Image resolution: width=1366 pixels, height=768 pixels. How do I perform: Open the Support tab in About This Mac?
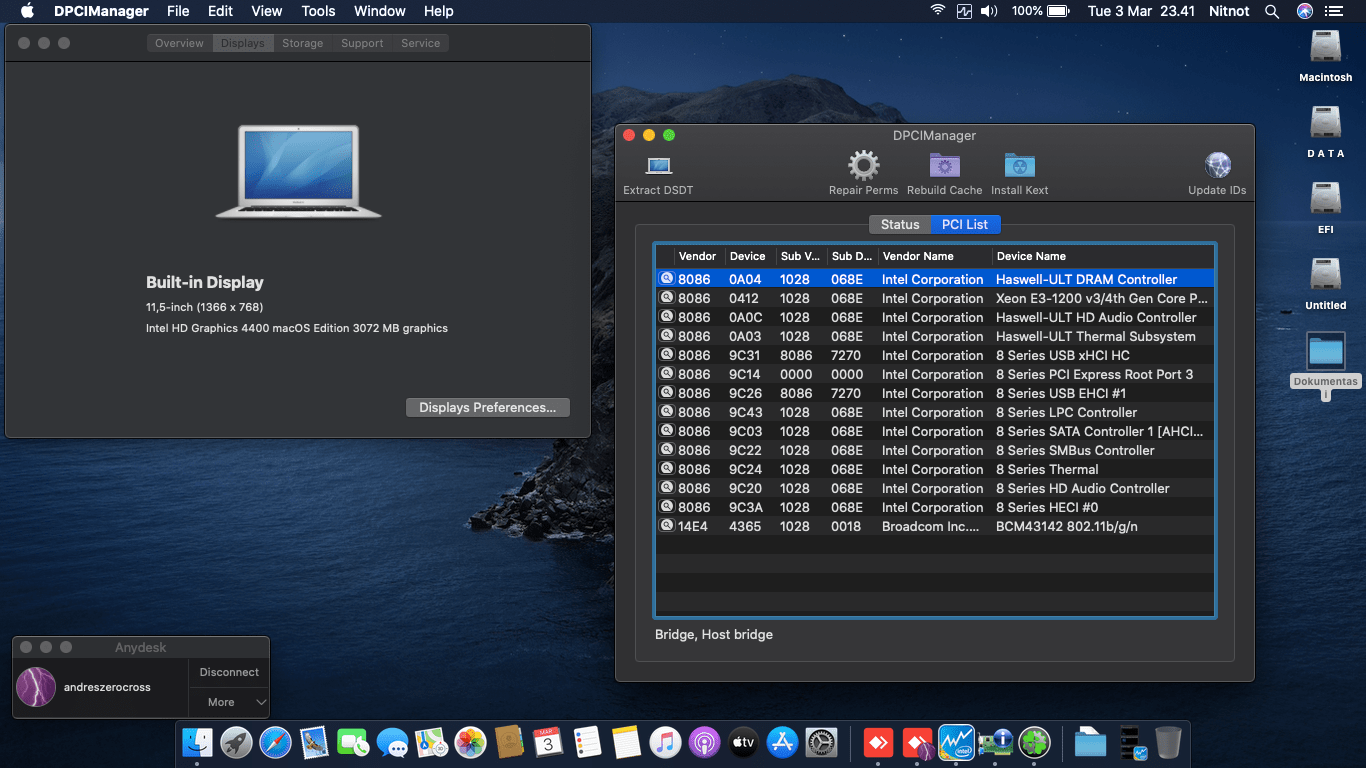coord(362,43)
